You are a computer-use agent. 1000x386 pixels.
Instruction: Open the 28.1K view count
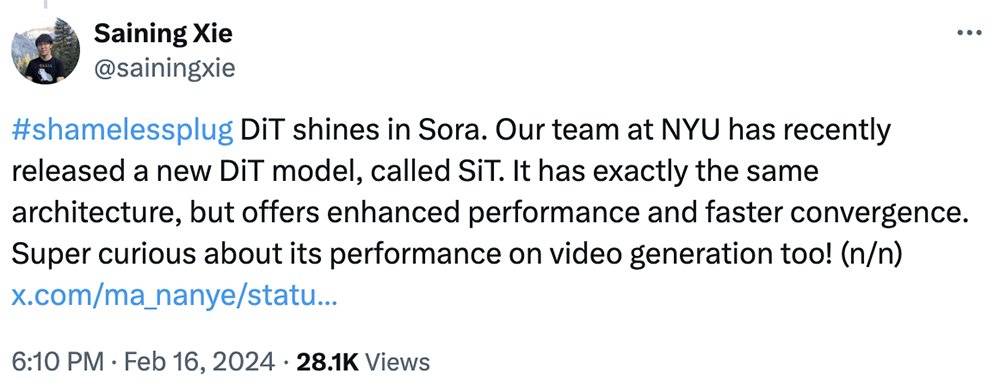[328, 362]
